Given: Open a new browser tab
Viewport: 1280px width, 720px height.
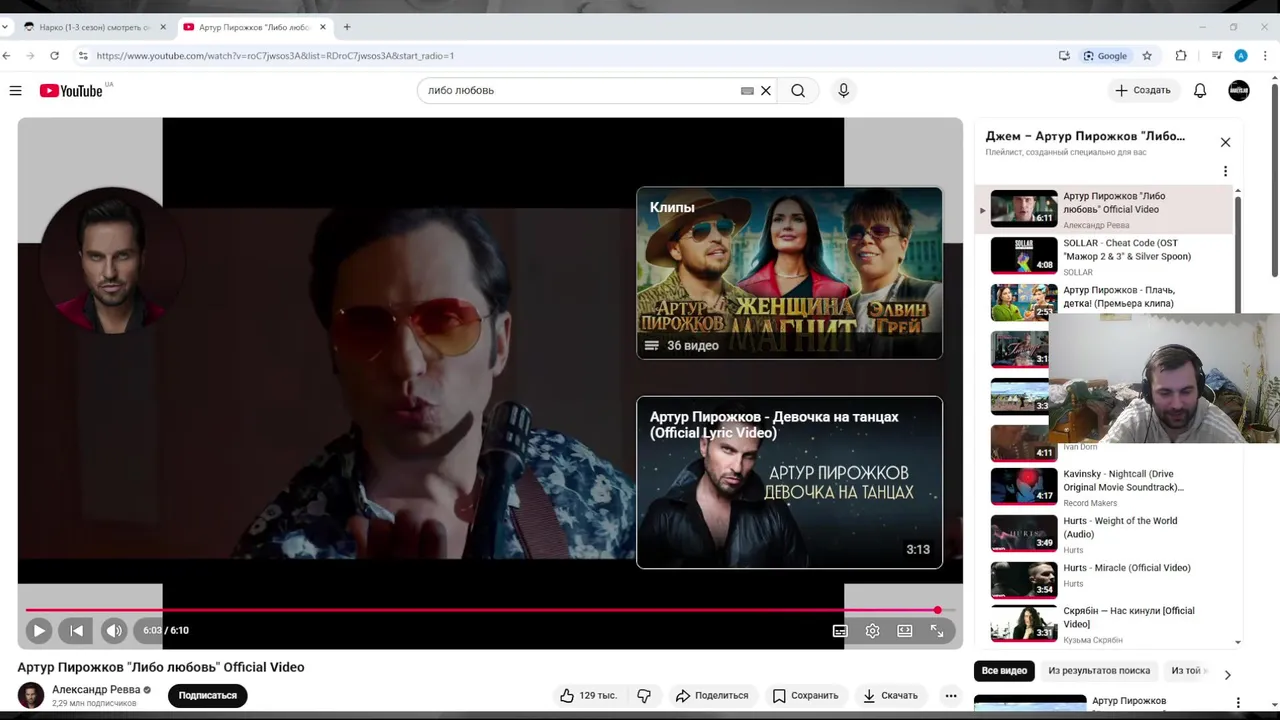Looking at the screenshot, I should click(x=347, y=27).
